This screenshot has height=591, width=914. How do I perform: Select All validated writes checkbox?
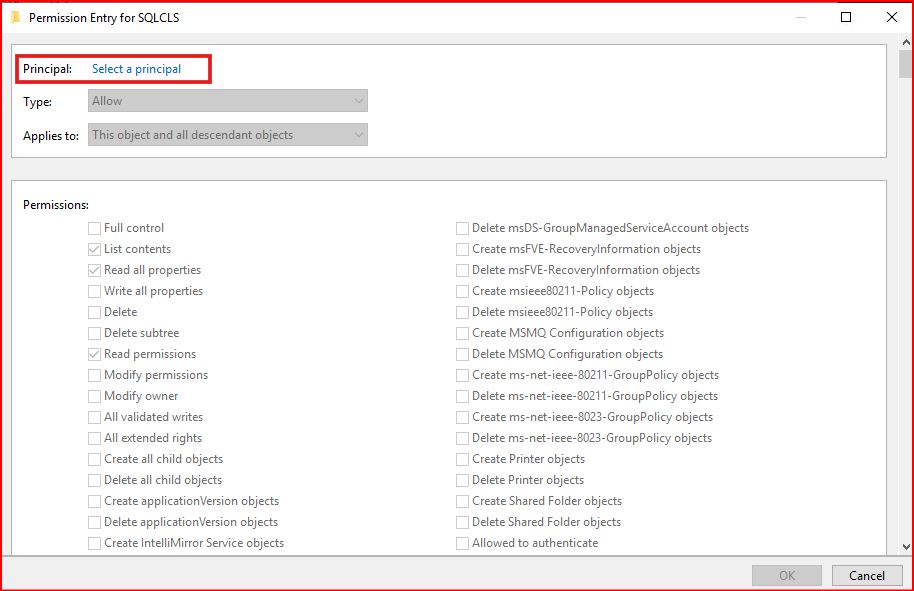pos(95,417)
